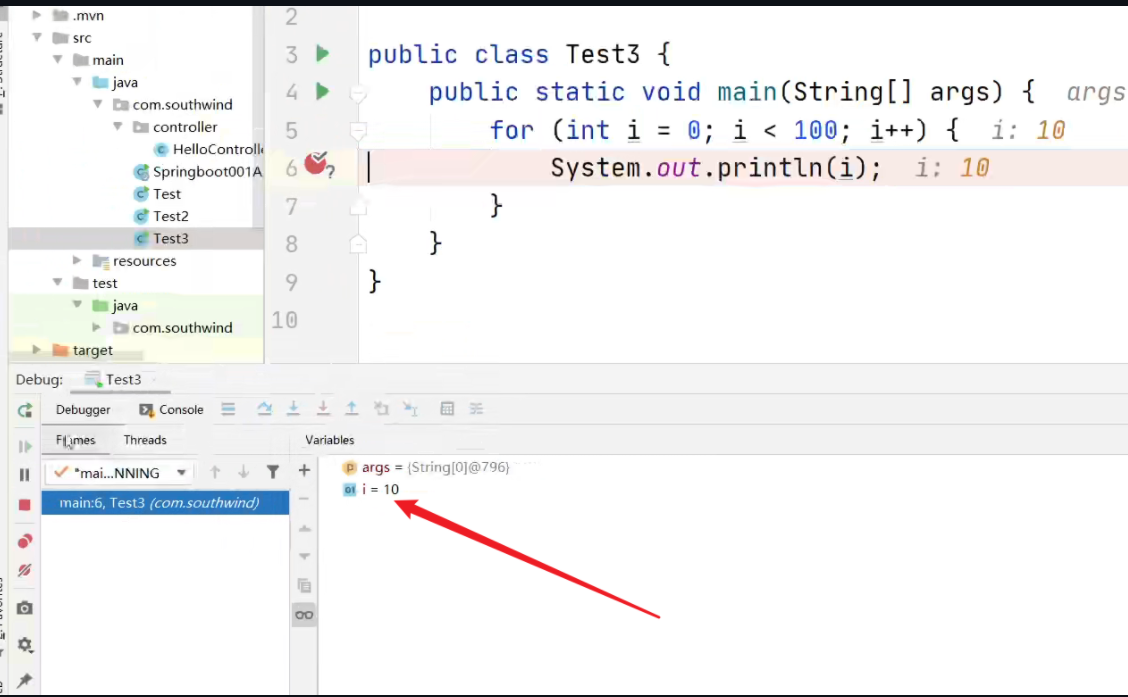Click the run gutter arrow beside class Test3
This screenshot has width=1128, height=697.
pyautogui.click(x=322, y=54)
